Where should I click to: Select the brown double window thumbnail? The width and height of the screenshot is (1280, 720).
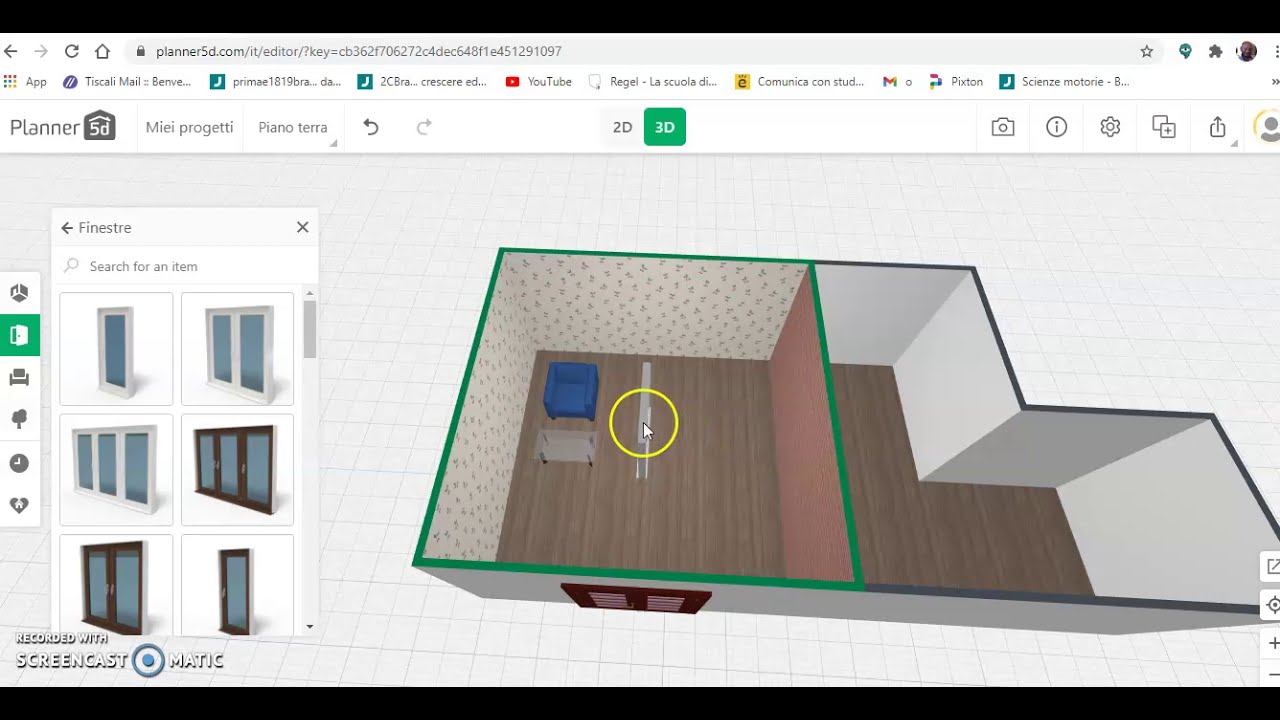(116, 586)
